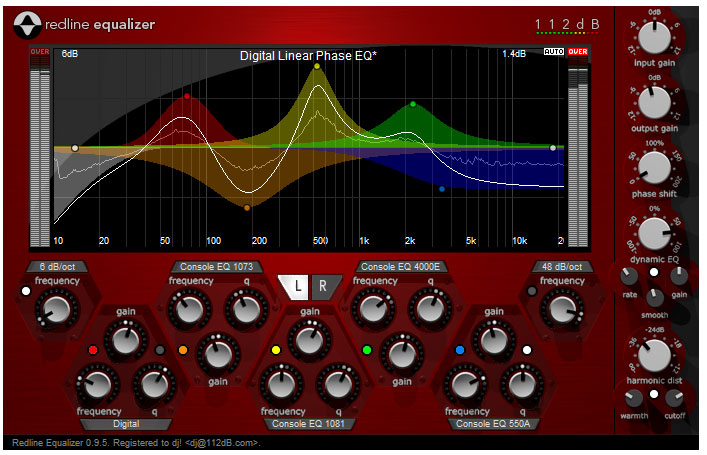The height and width of the screenshot is (455, 707).
Task: Click the dynamic EQ rate knob
Action: (x=629, y=276)
